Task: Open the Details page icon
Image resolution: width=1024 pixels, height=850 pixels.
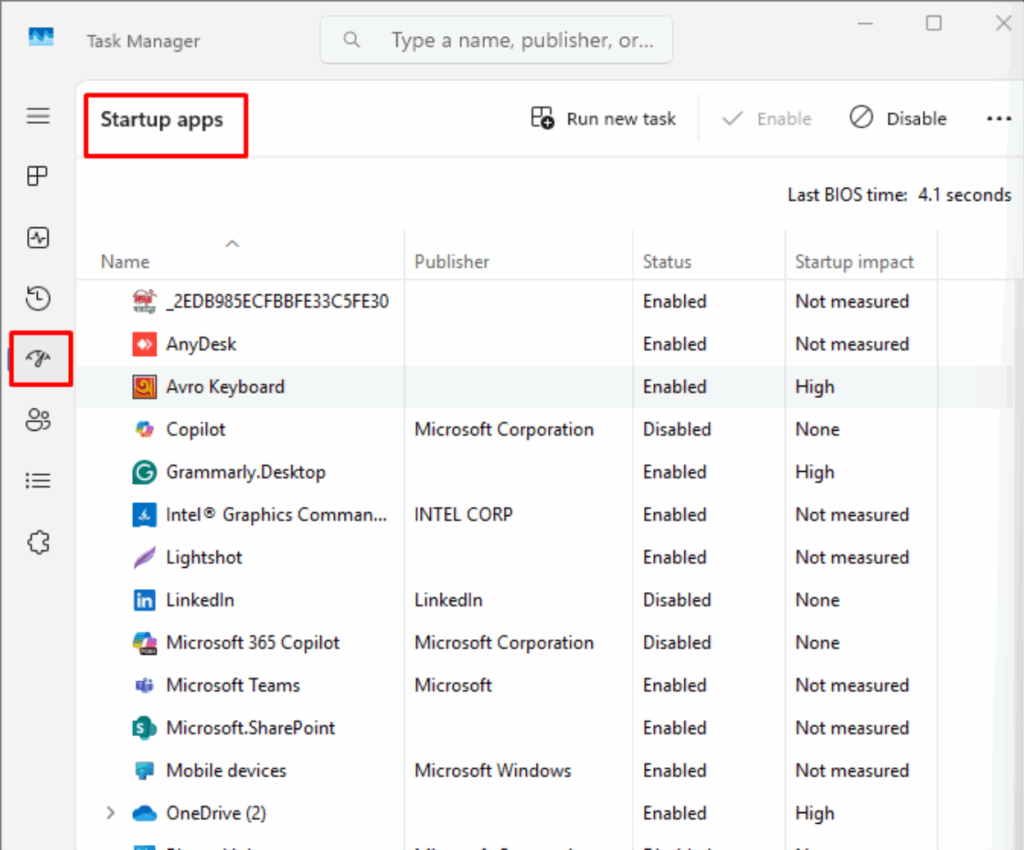Action: (x=38, y=480)
